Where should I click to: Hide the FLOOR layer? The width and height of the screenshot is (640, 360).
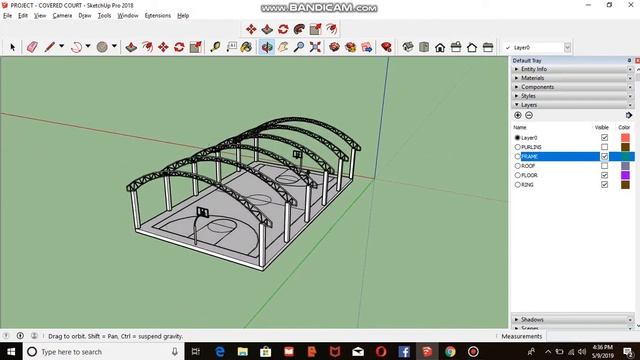(x=604, y=175)
